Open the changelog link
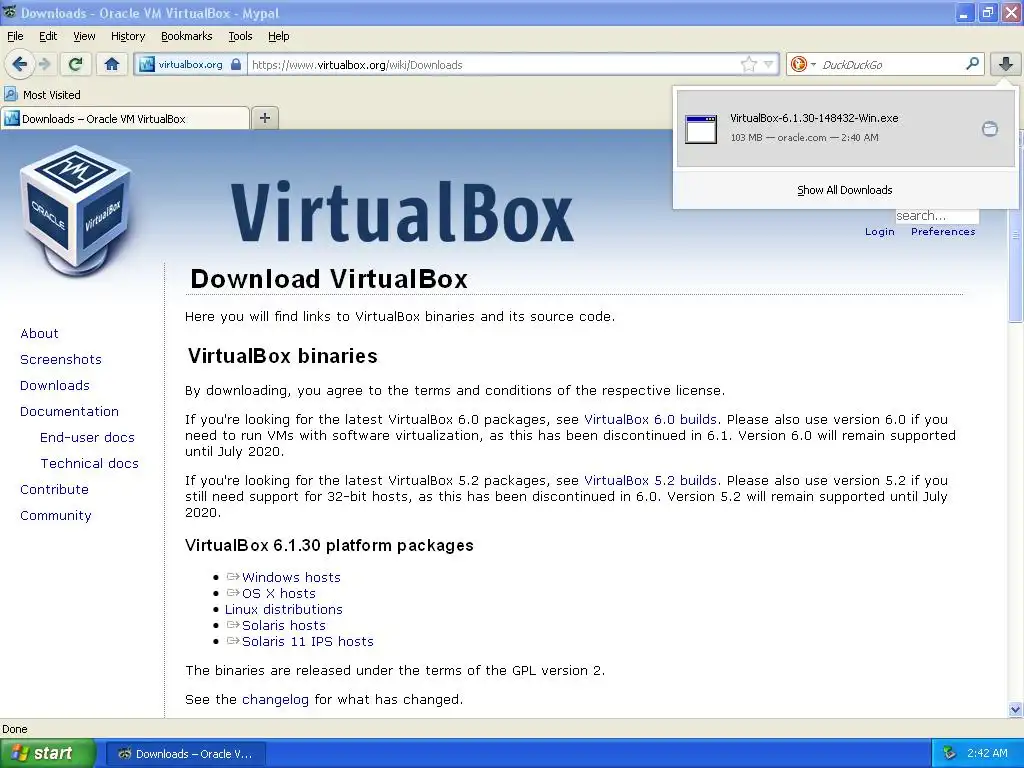Viewport: 1024px width, 768px height. point(275,699)
